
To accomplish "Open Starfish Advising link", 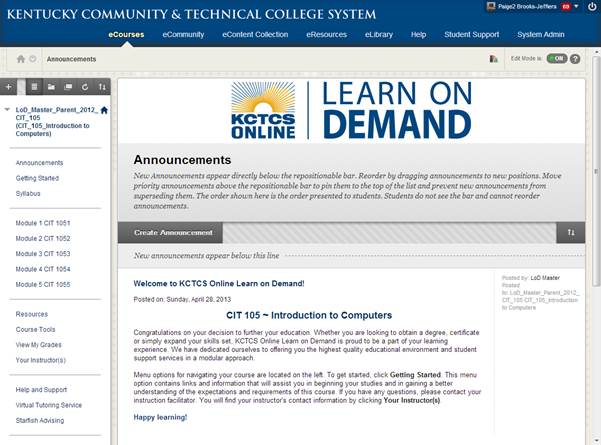I will tap(40, 420).
